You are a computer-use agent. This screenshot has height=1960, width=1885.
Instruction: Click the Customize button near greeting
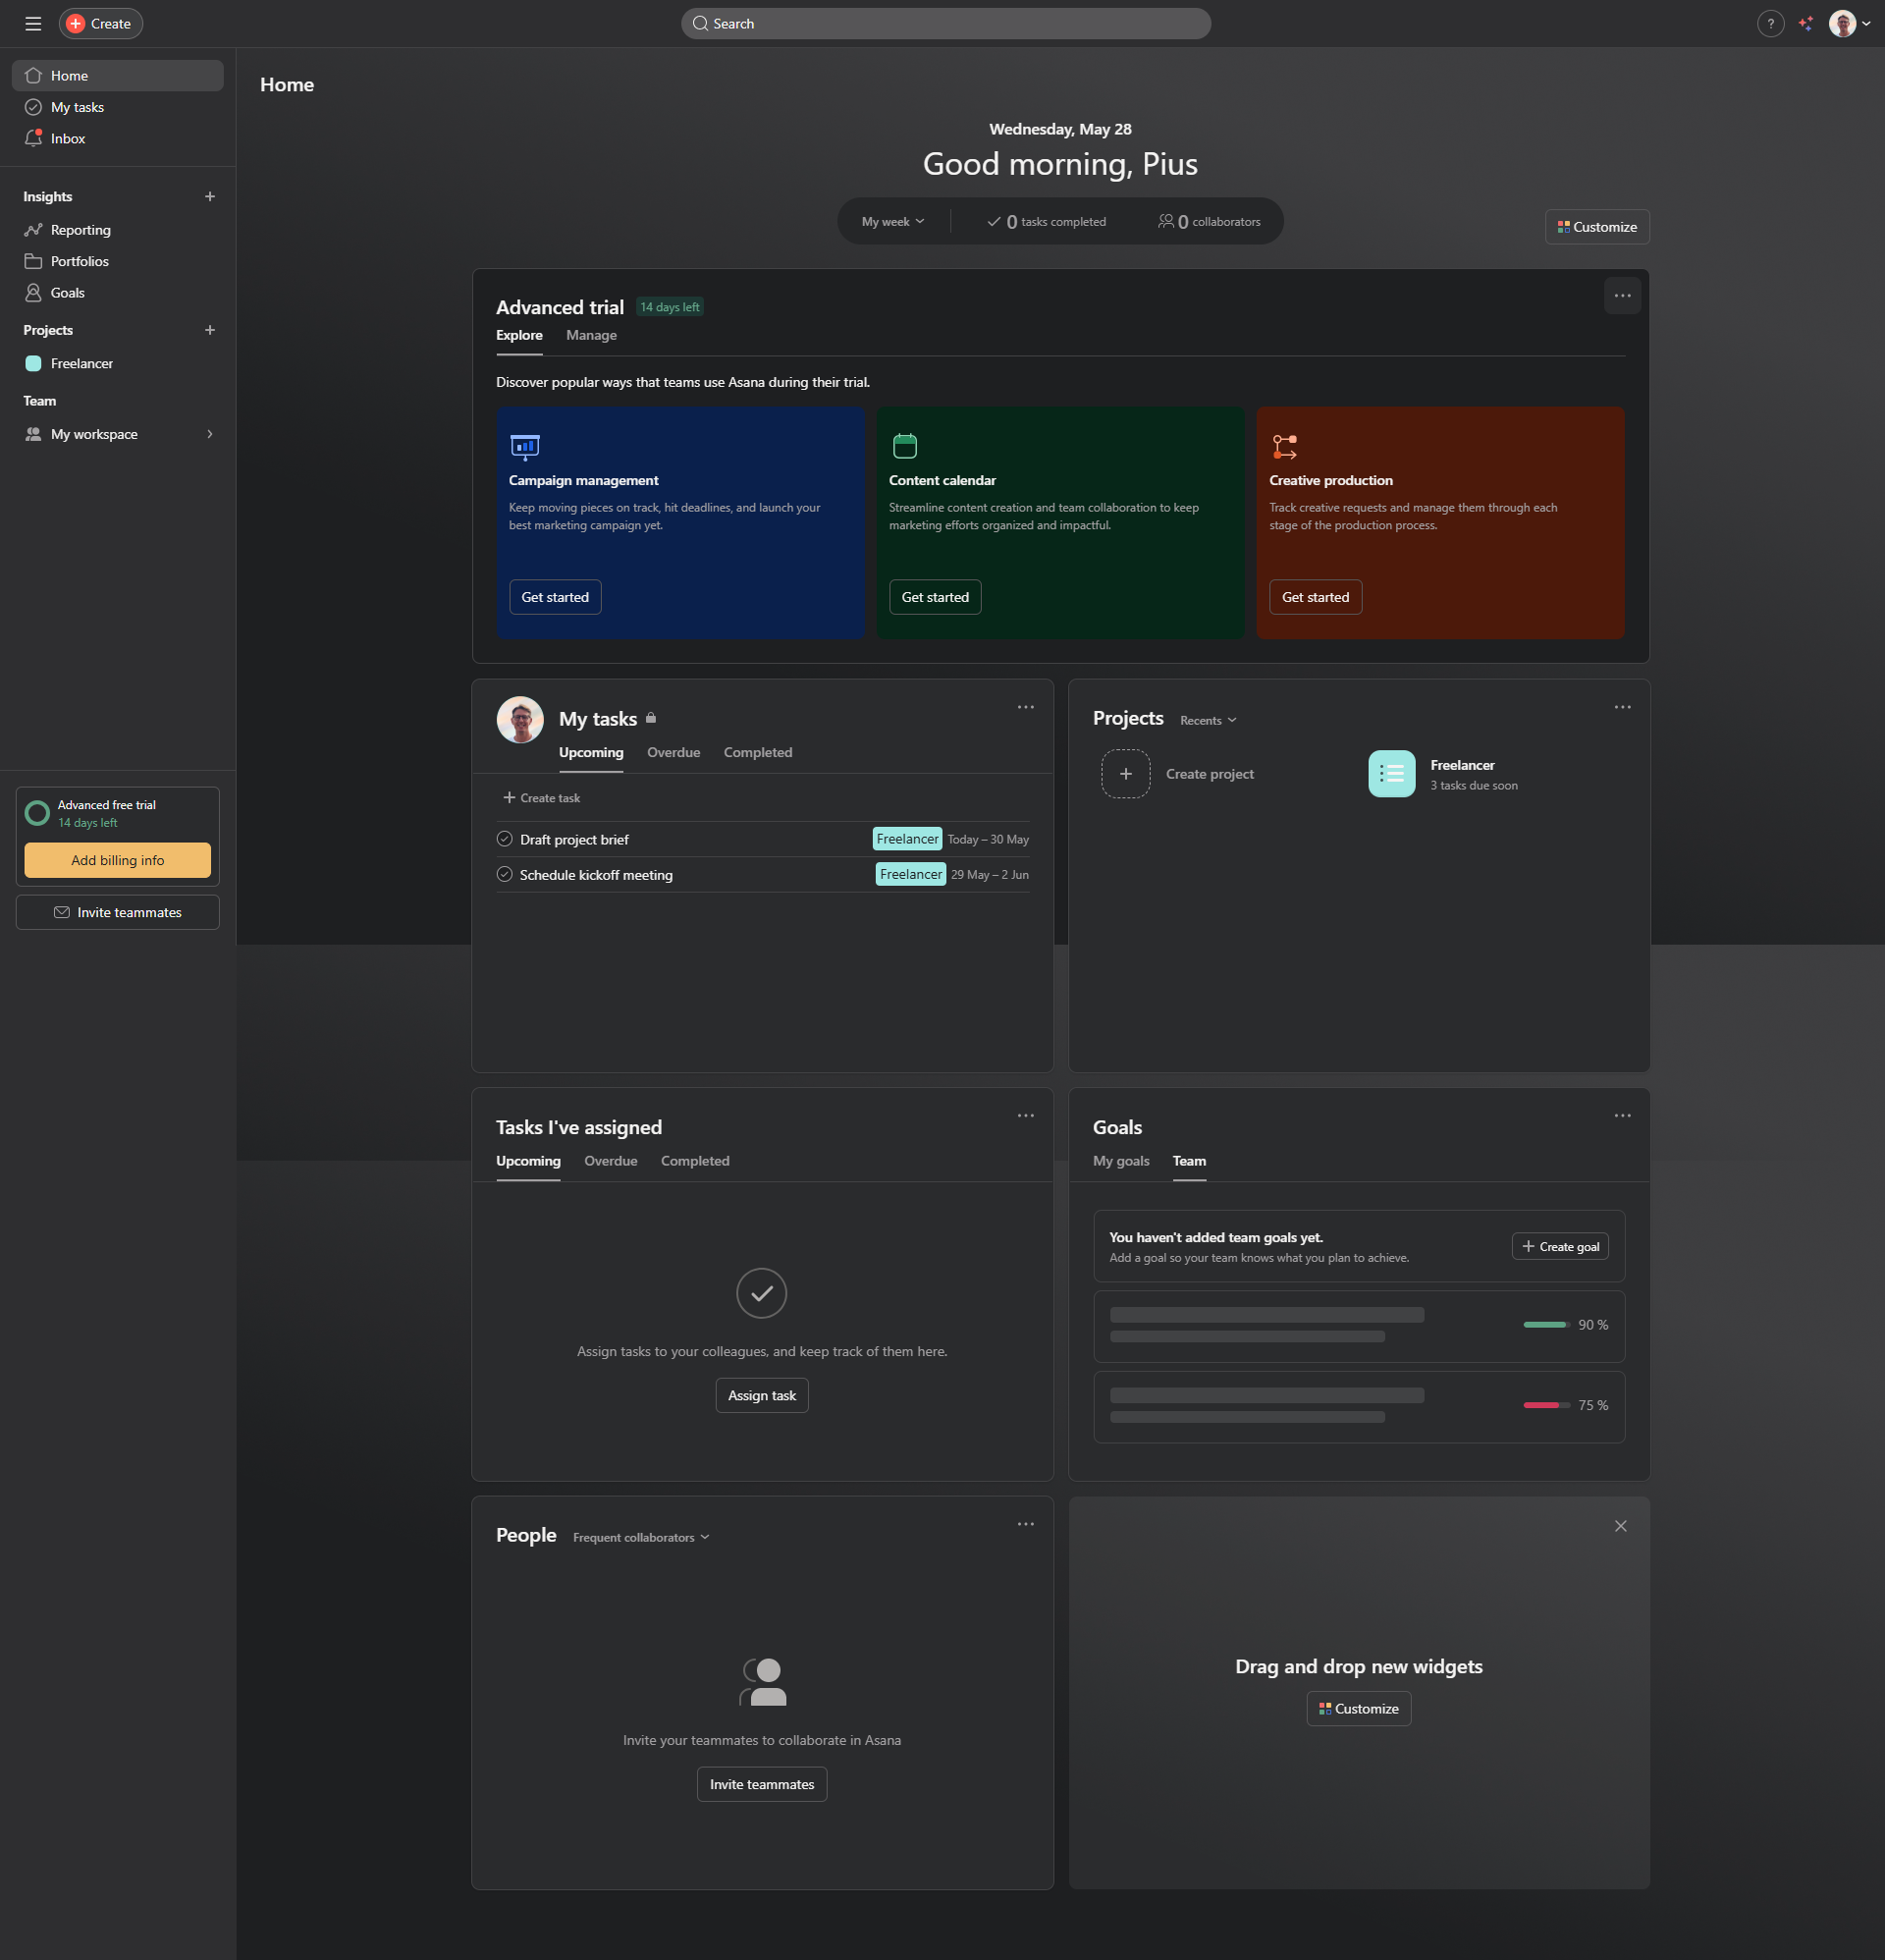click(1597, 226)
